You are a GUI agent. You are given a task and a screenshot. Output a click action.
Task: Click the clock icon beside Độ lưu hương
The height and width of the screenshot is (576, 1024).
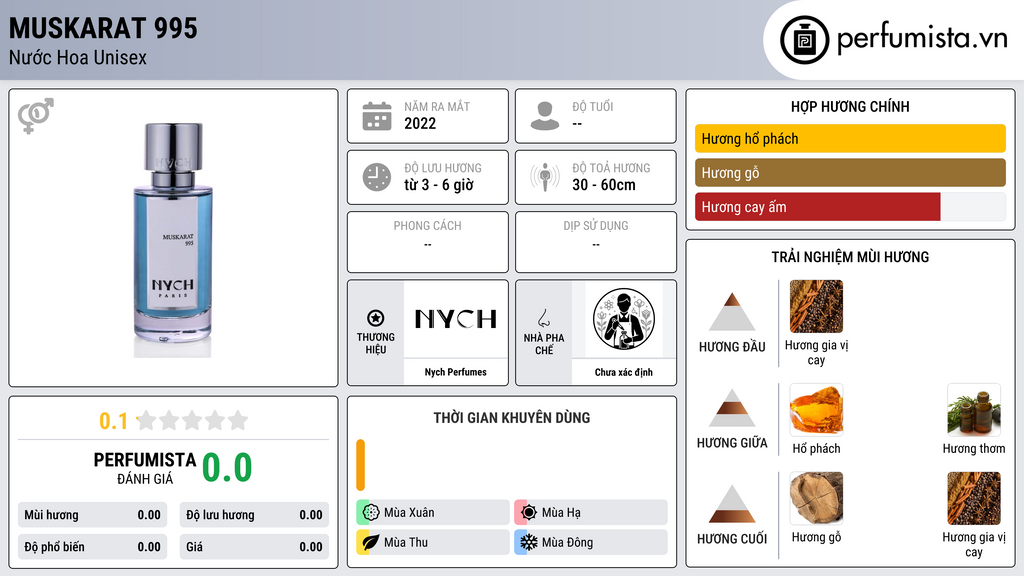pos(377,177)
